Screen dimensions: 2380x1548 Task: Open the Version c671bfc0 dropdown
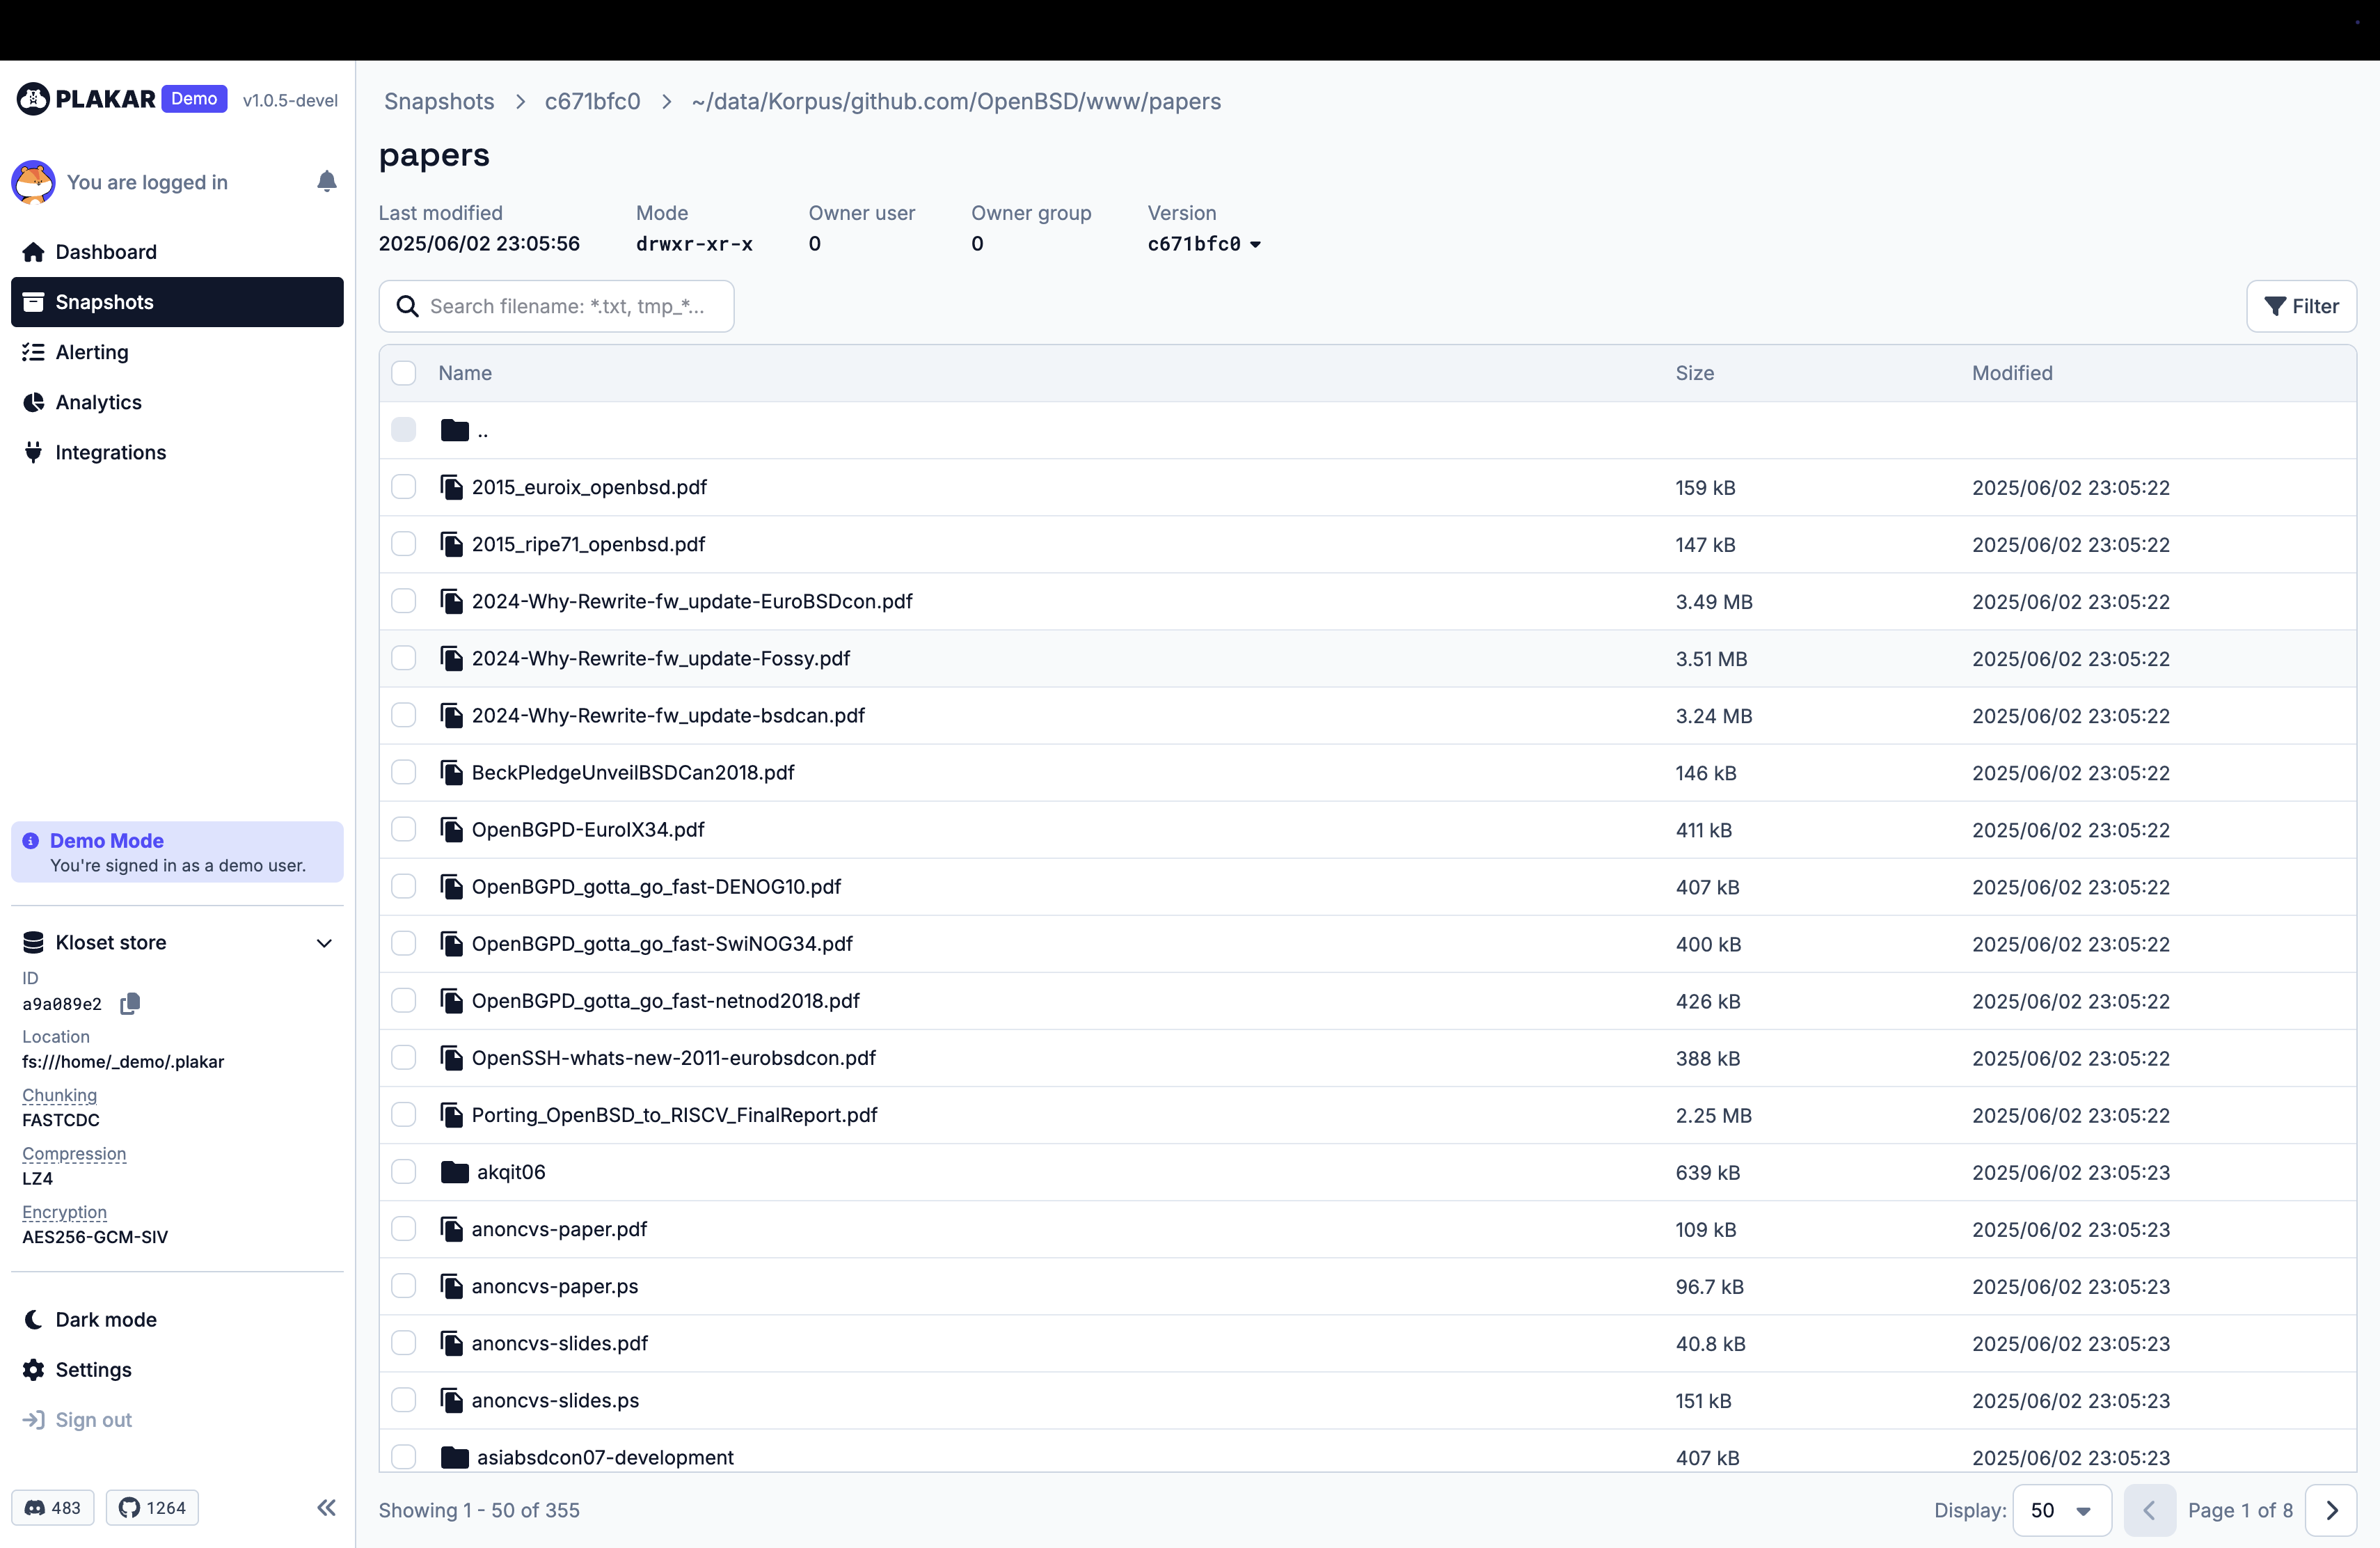pos(1204,244)
